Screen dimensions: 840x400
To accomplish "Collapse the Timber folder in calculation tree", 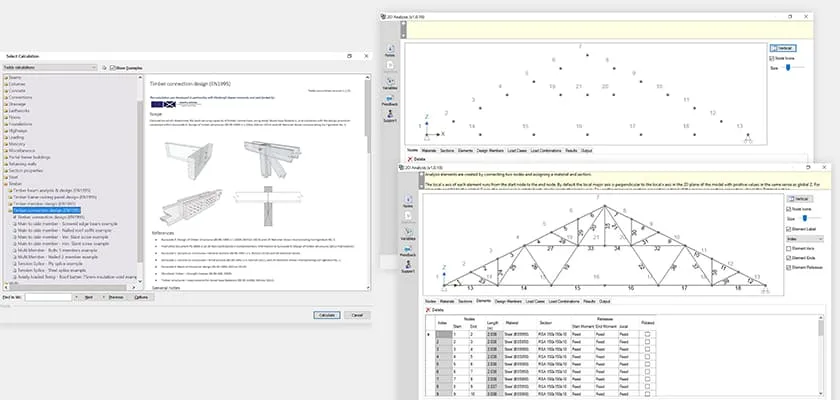I will (6, 183).
